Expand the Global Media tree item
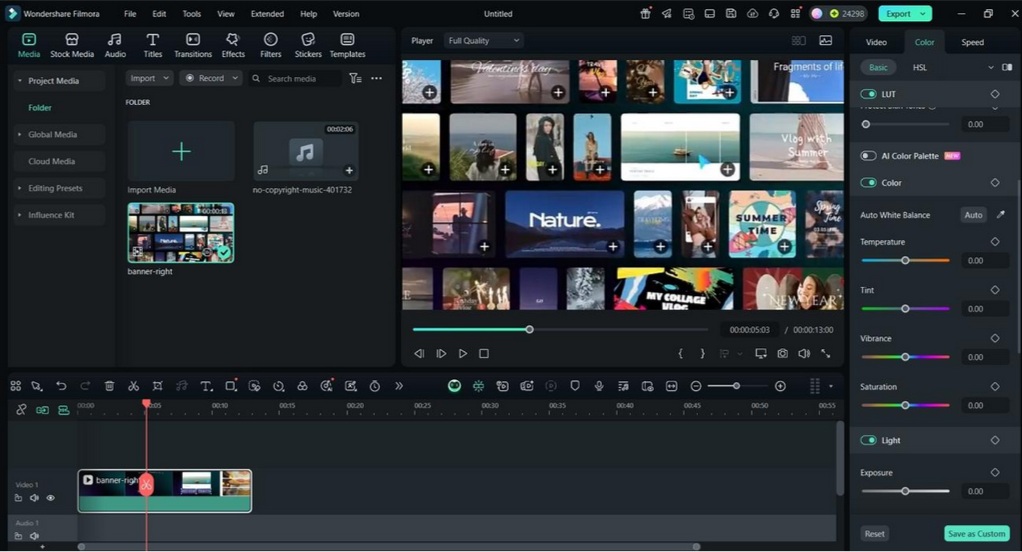This screenshot has width=1022, height=552. tap(20, 134)
